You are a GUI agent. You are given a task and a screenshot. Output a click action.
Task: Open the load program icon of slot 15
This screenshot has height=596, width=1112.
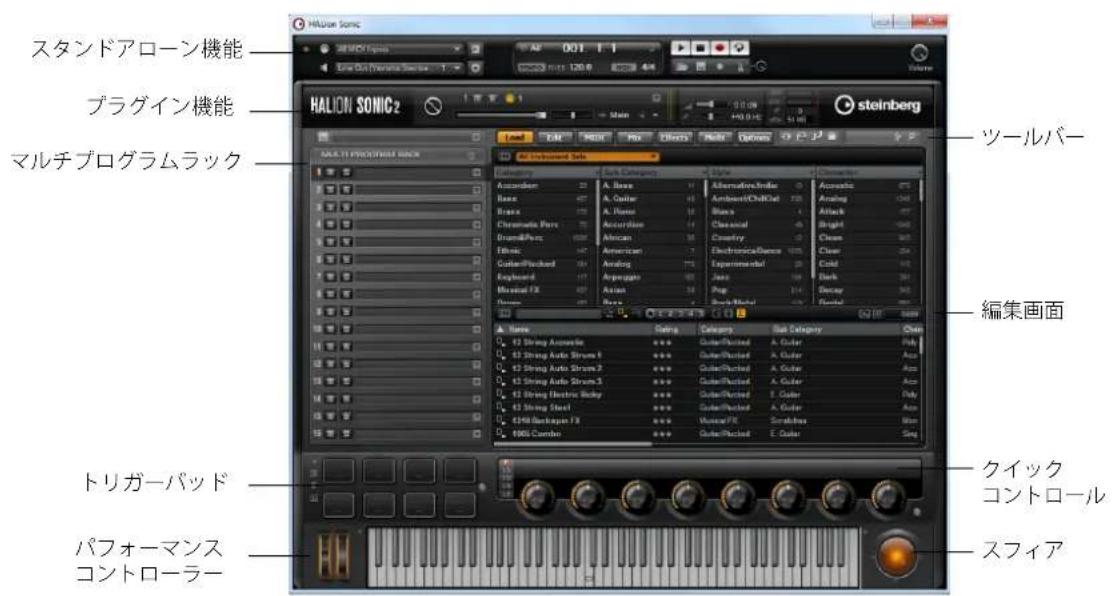pos(477,416)
